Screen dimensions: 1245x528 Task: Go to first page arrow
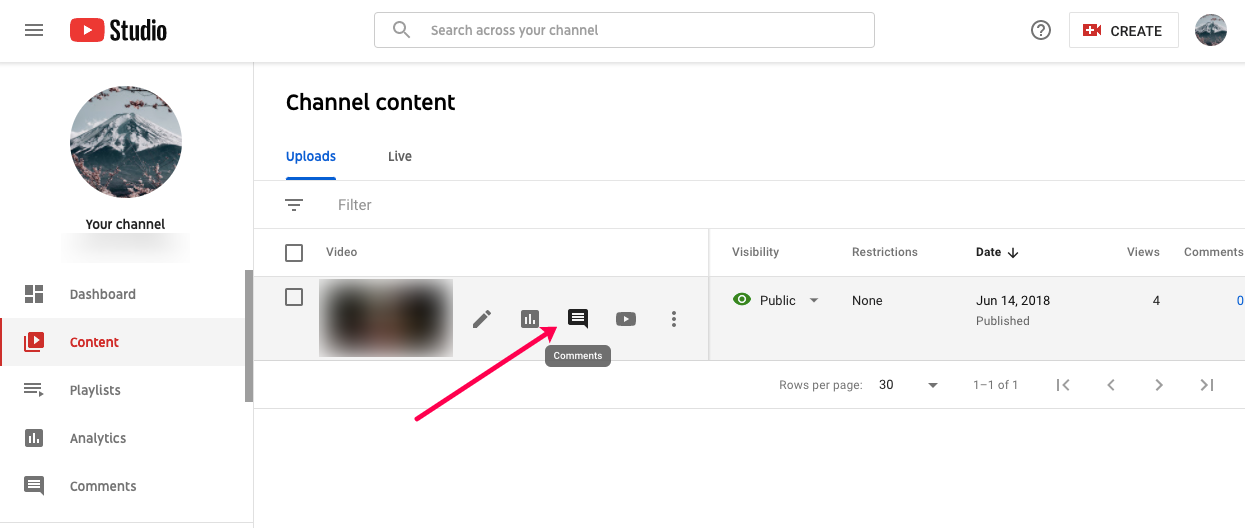[x=1063, y=385]
